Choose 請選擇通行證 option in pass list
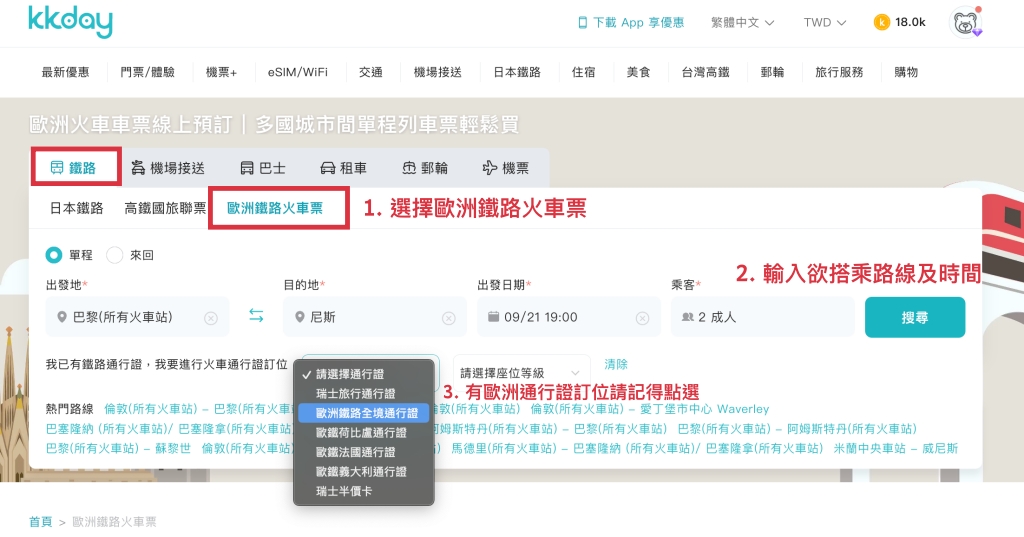This screenshot has height=537, width=1024. (364, 374)
